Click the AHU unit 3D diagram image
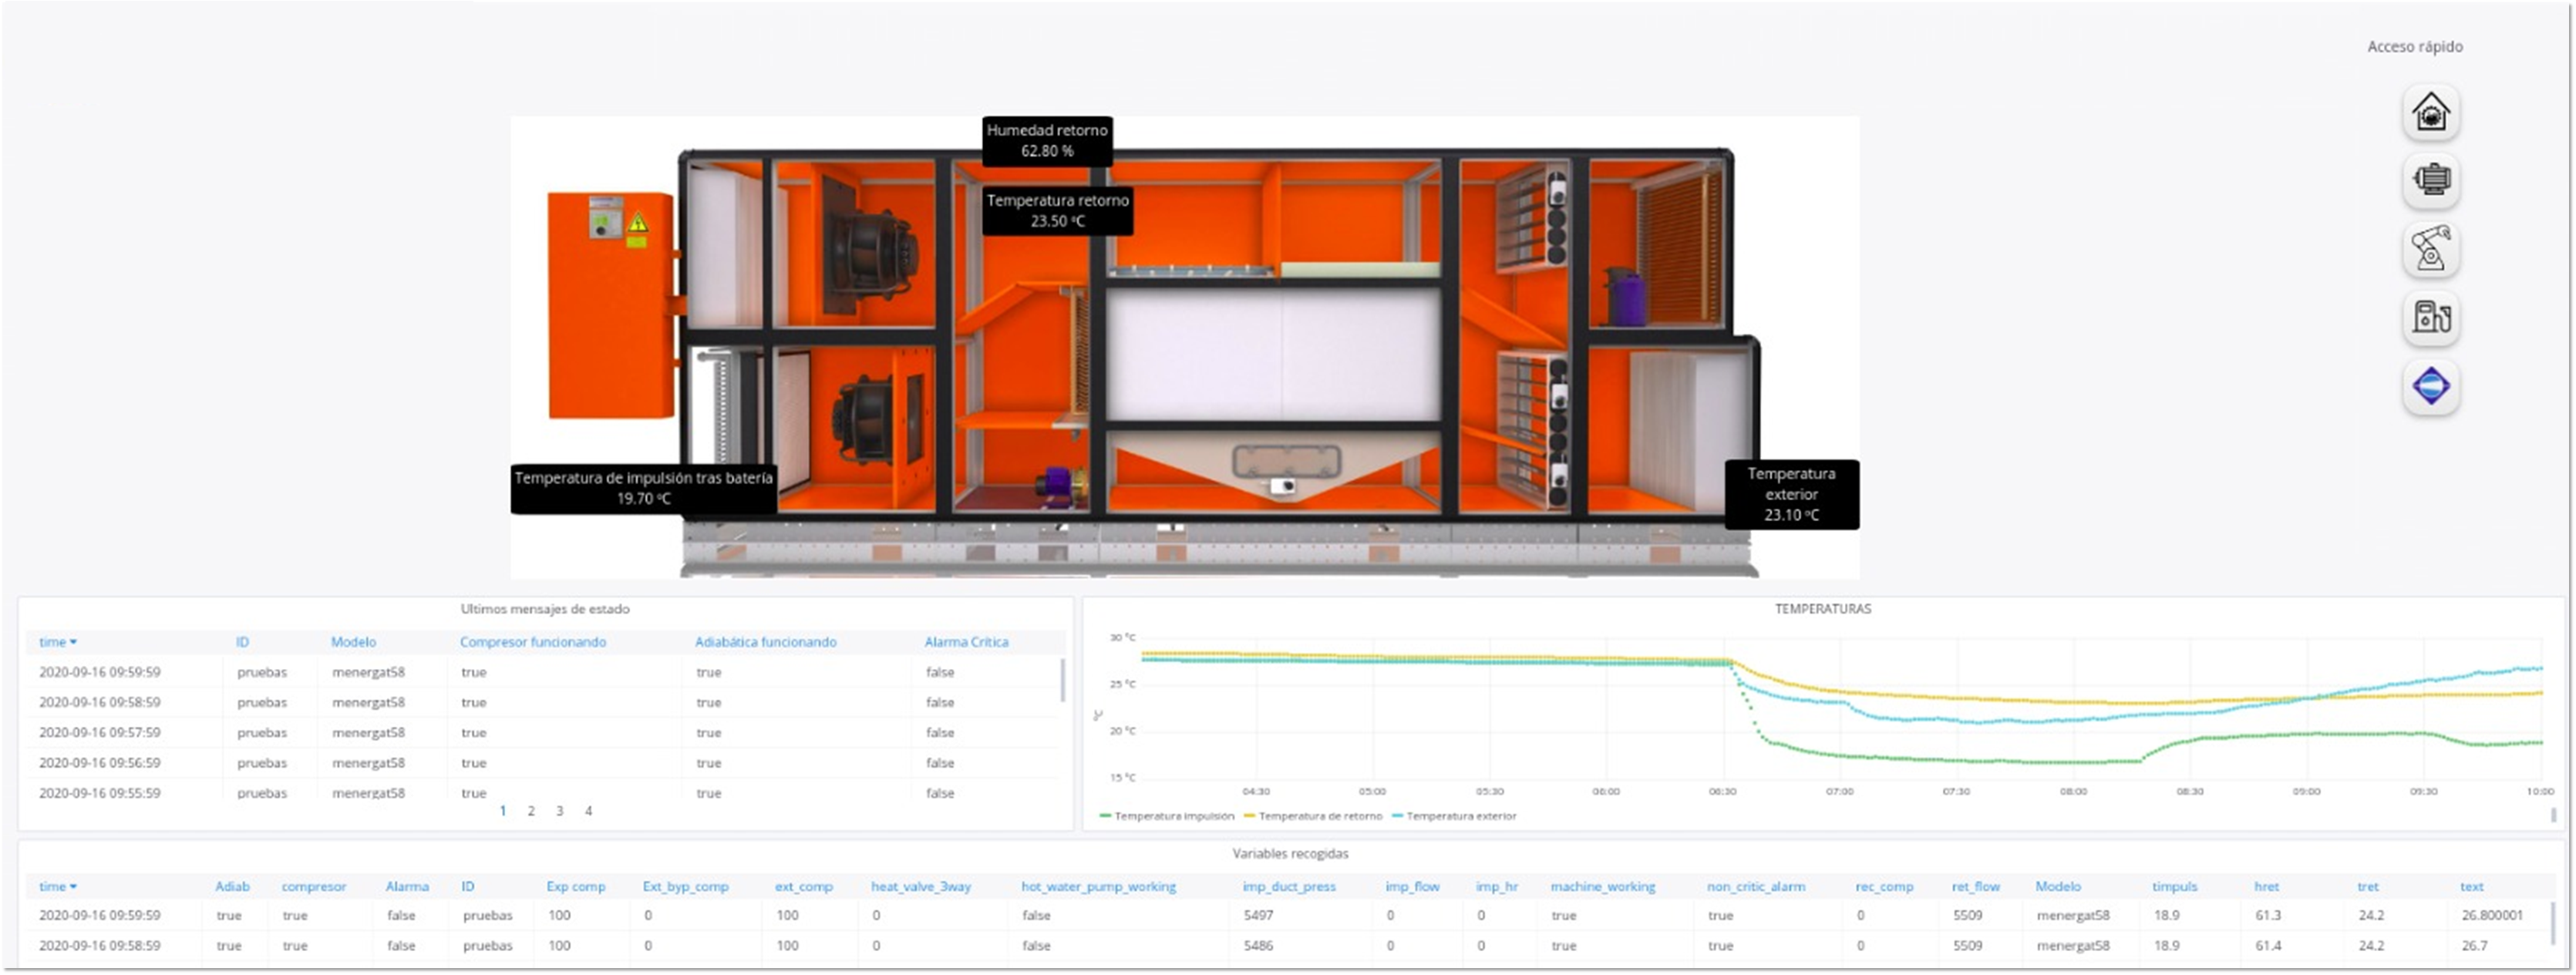Viewport: 2576px width, 975px height. tap(1185, 347)
